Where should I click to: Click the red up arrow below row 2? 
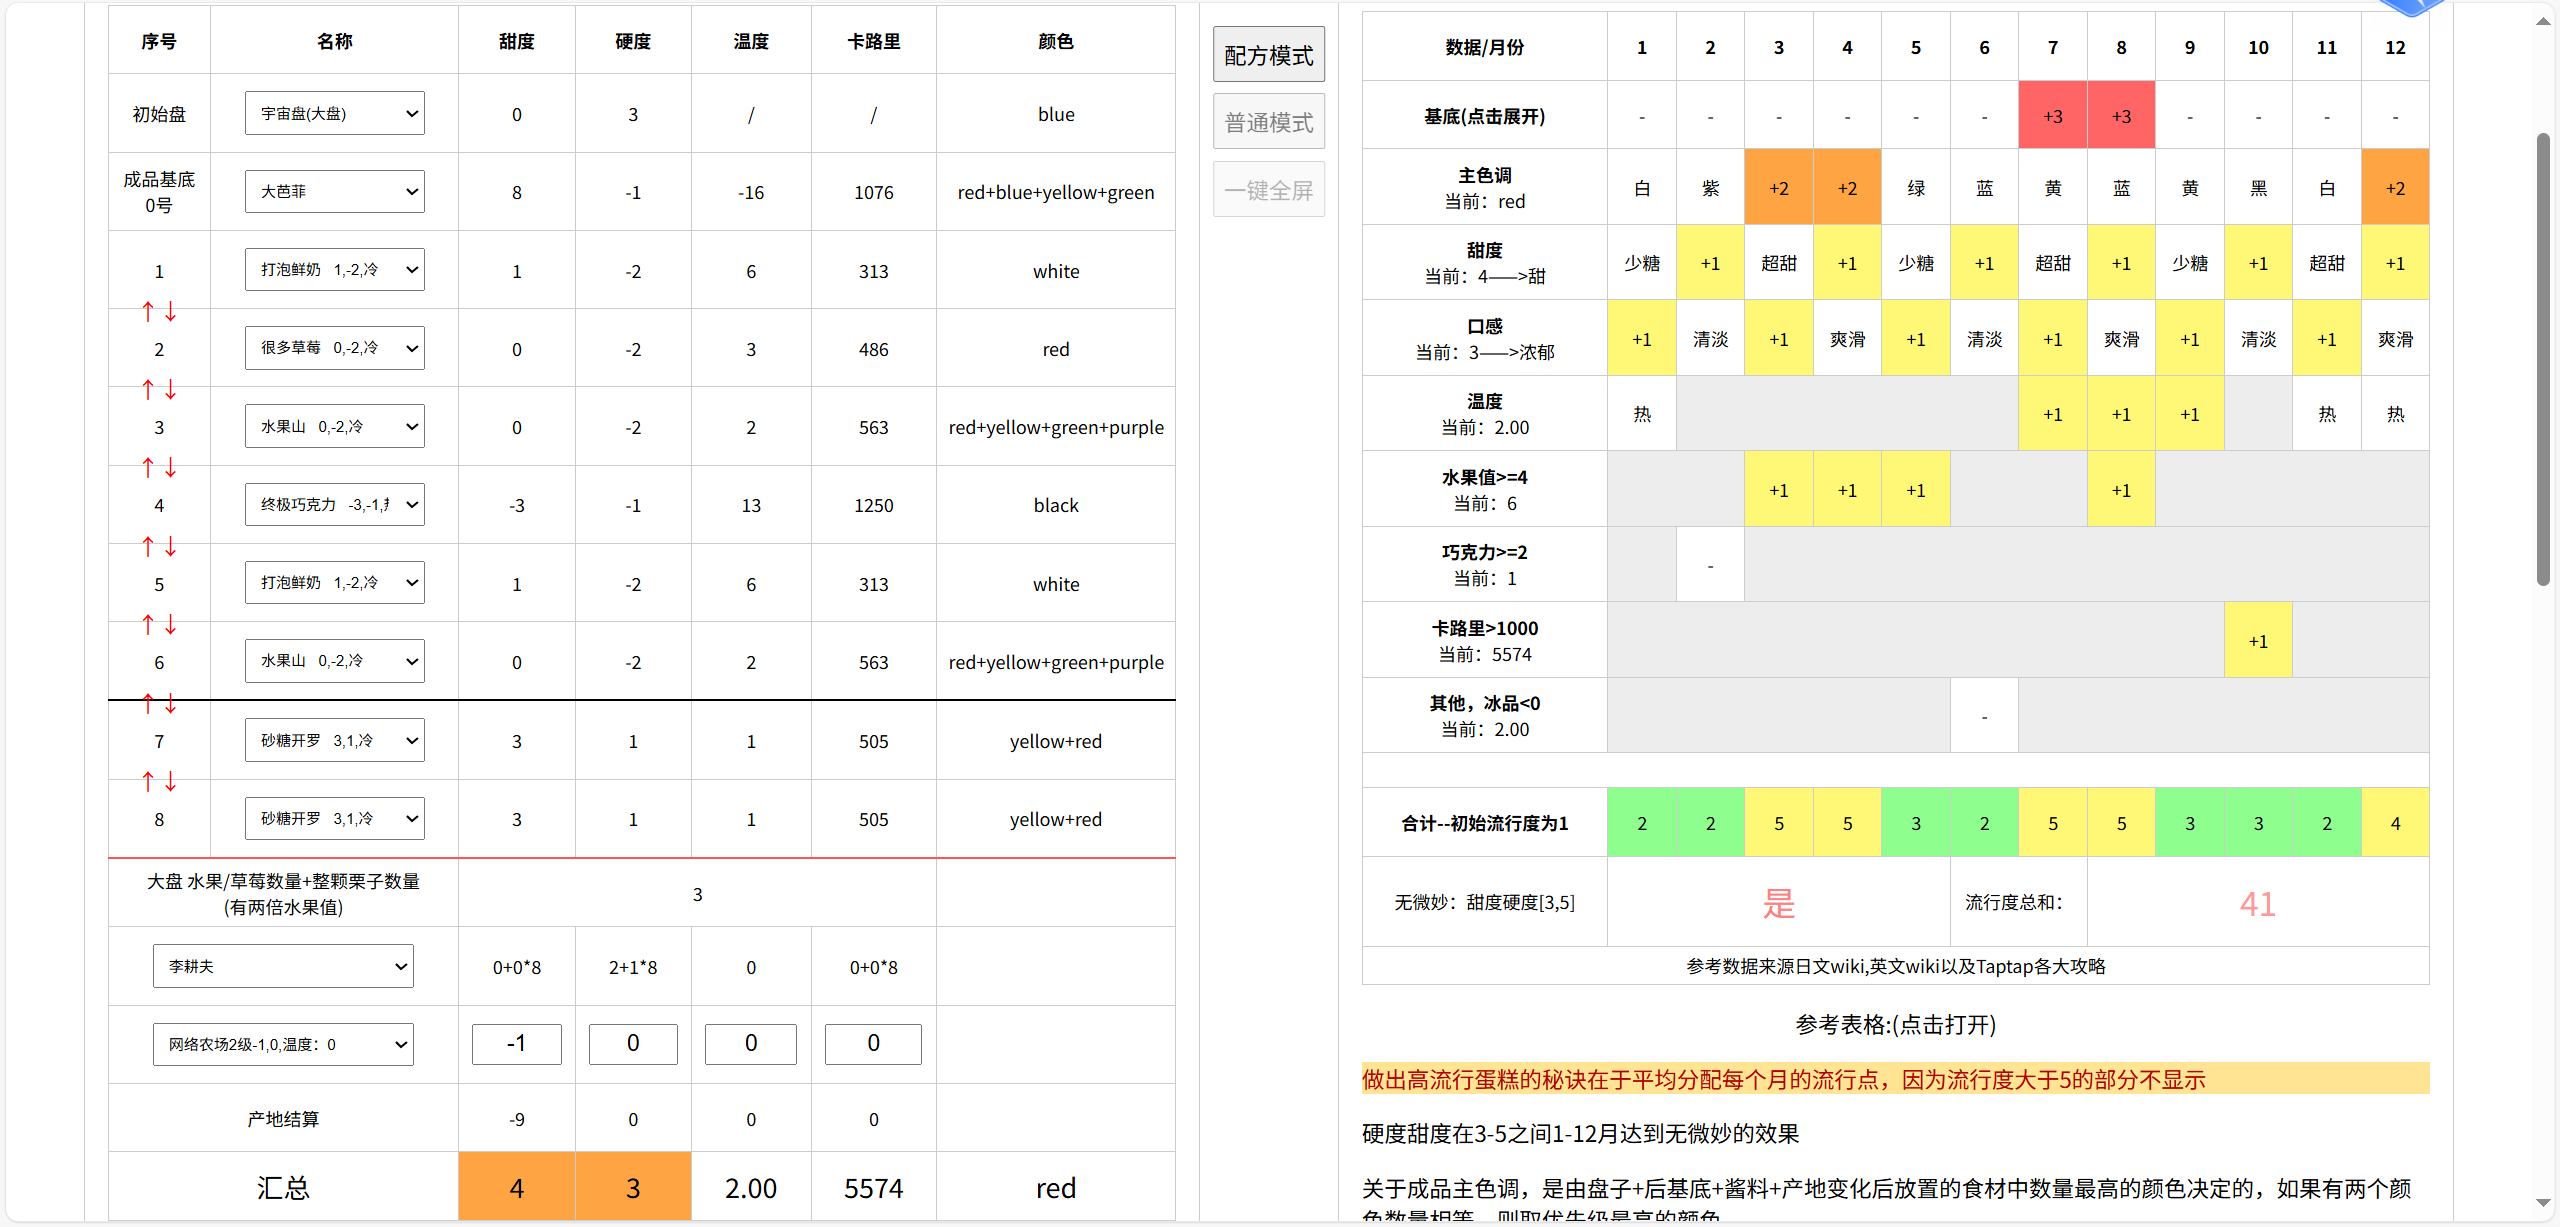pos(148,389)
